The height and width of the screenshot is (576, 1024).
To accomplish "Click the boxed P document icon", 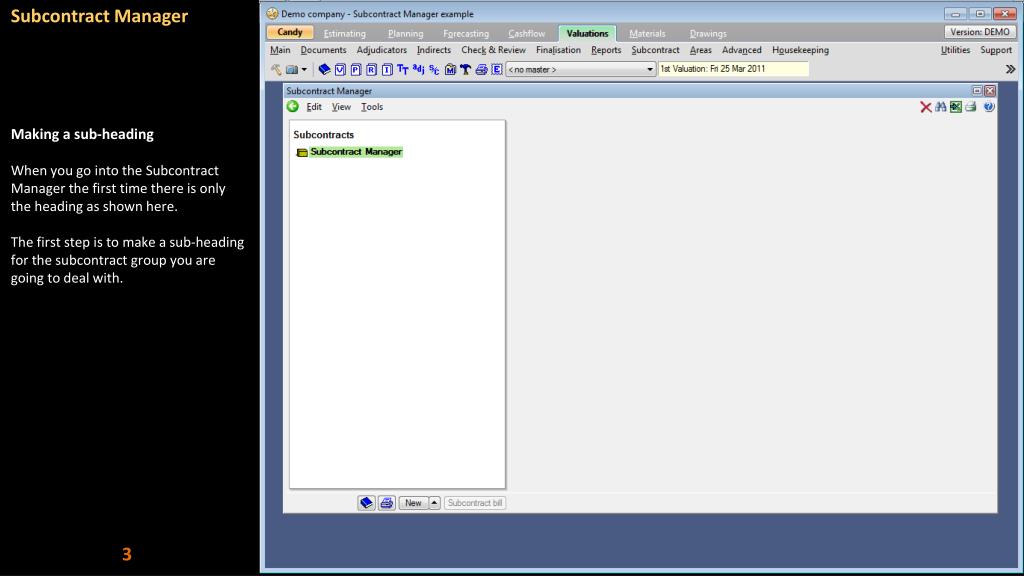I will pos(356,69).
